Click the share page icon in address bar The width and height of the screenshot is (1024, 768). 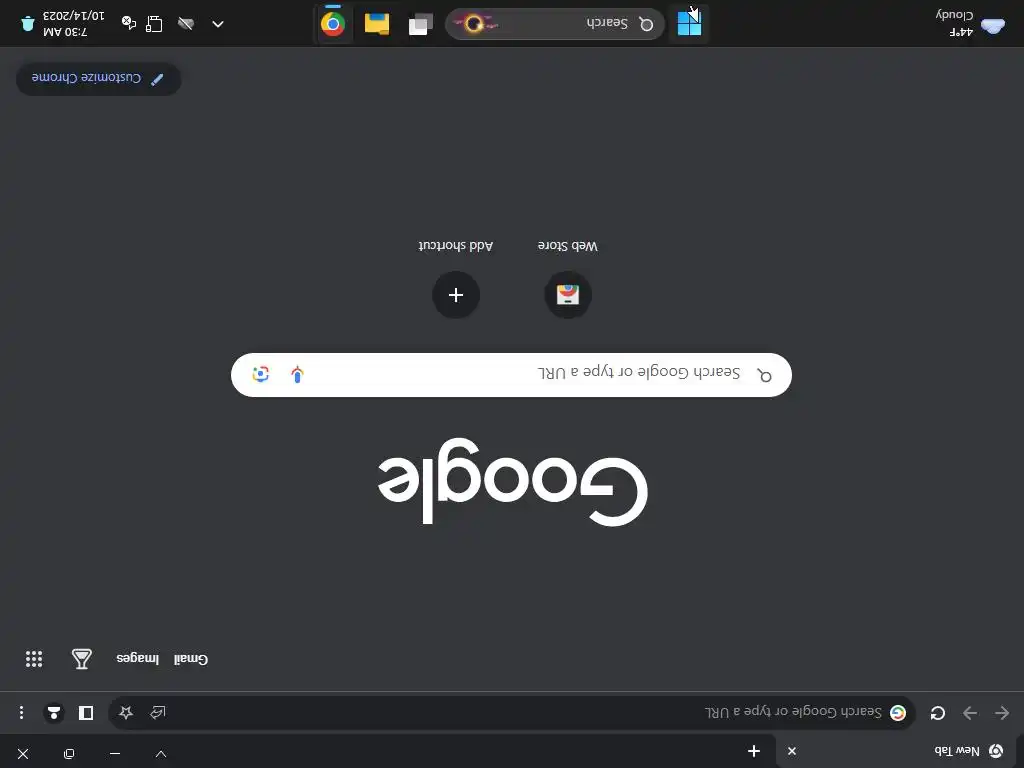(157, 712)
